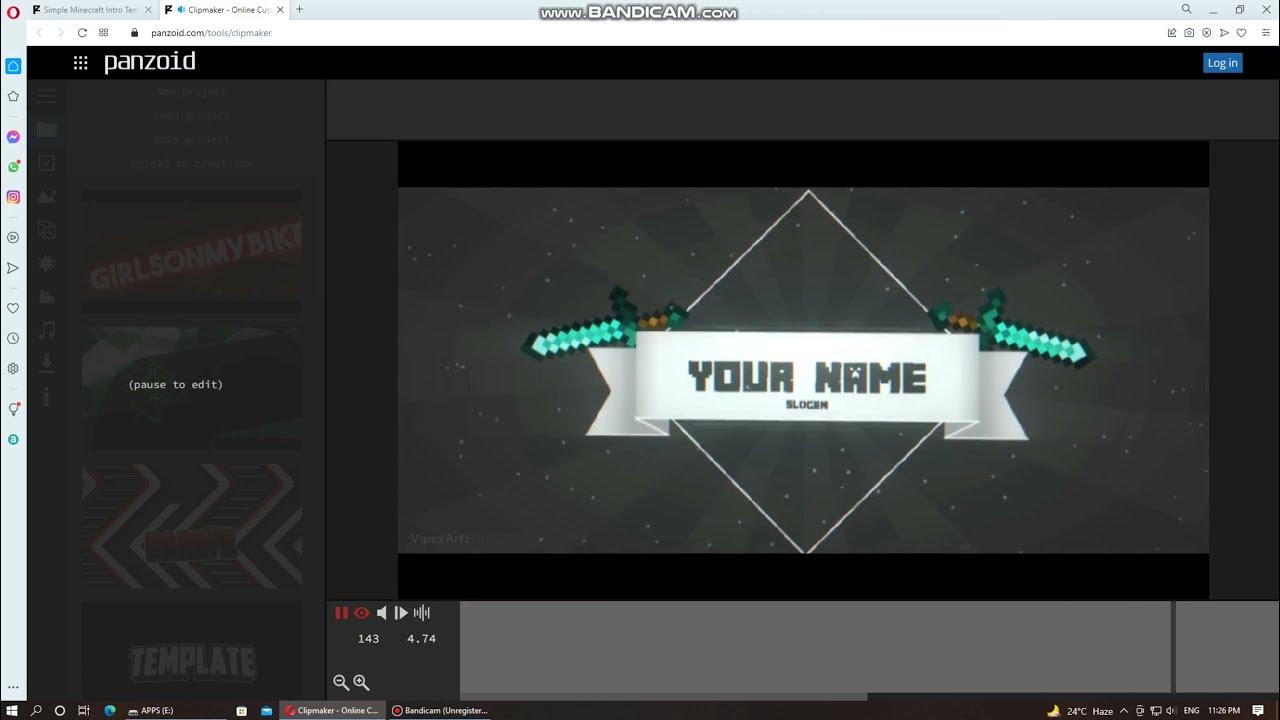Open Windows notification center
This screenshot has width=1280, height=720.
(1258, 710)
